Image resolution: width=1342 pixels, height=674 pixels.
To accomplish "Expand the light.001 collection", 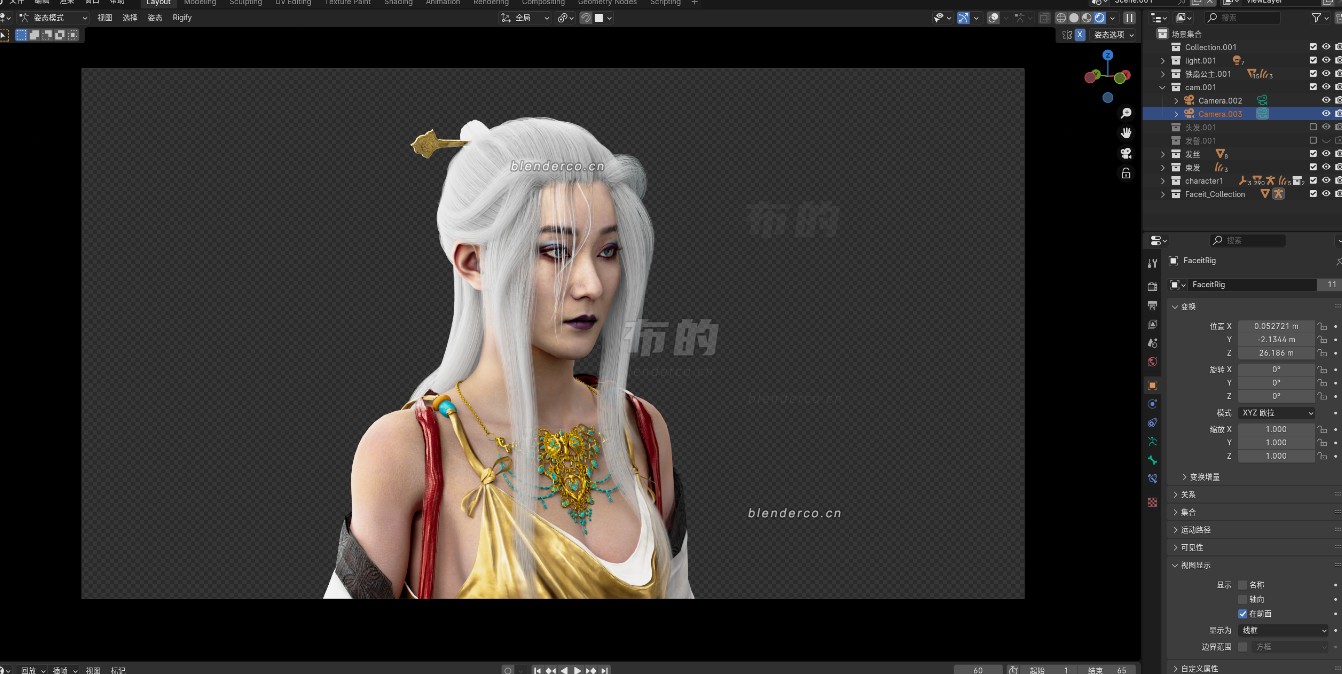I will click(x=1163, y=61).
